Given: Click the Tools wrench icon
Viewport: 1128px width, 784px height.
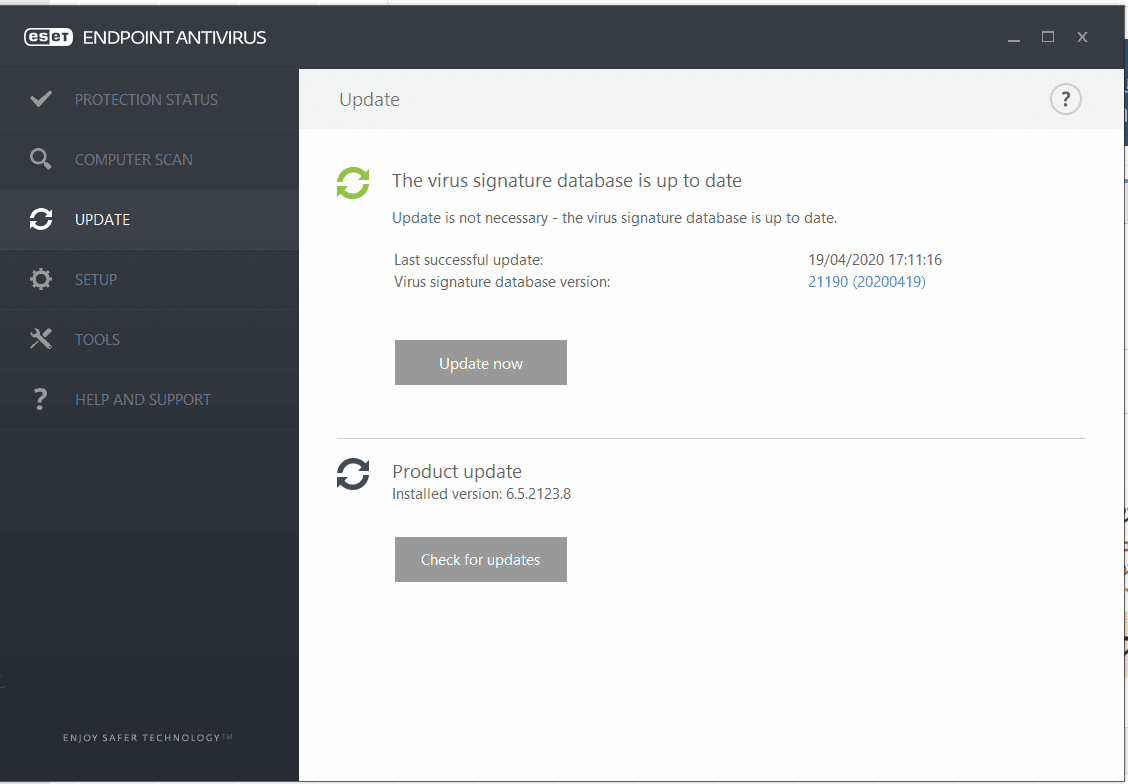Looking at the screenshot, I should [40, 339].
